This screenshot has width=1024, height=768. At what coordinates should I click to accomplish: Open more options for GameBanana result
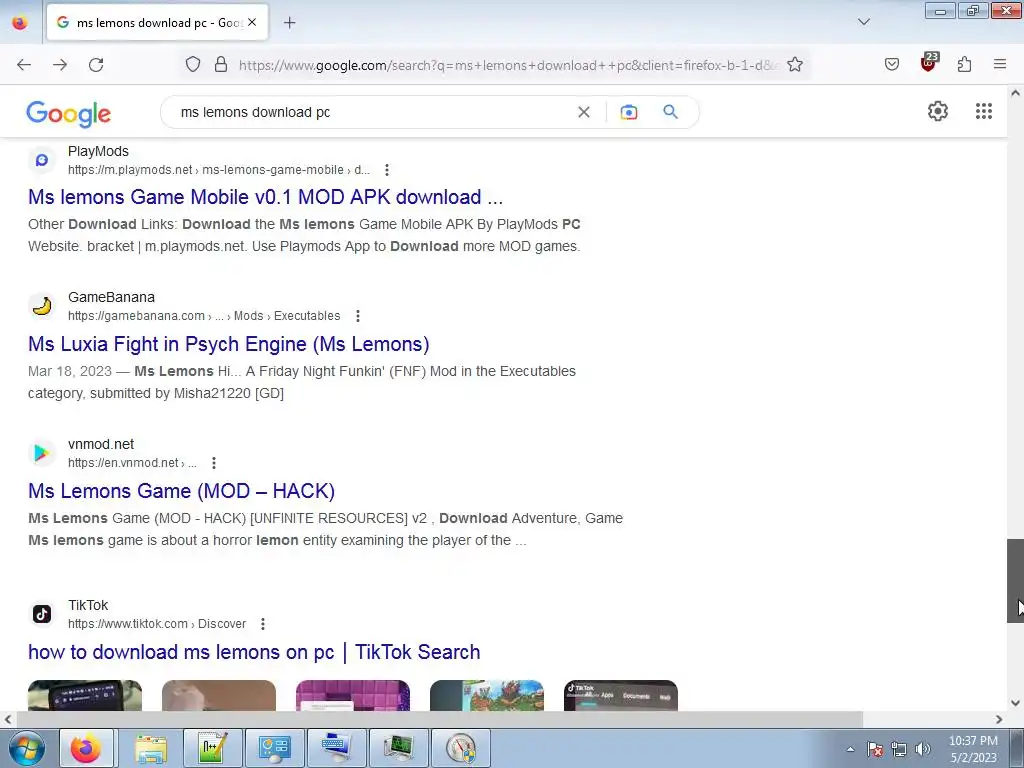358,316
